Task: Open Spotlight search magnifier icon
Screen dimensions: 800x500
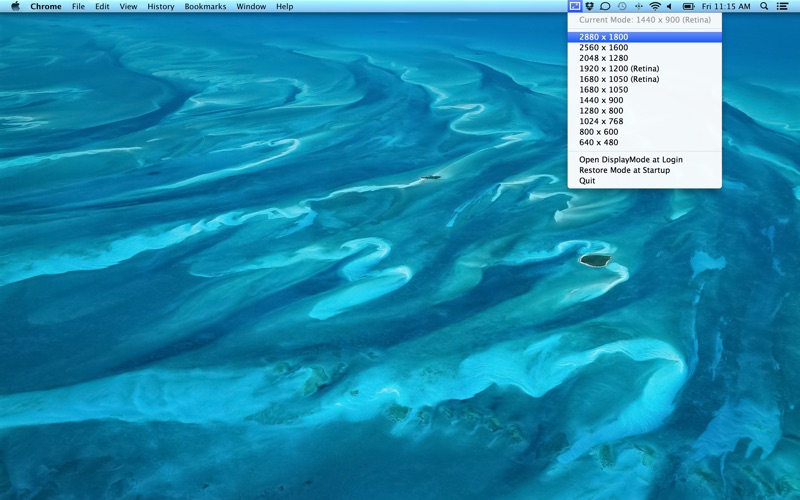Action: point(764,6)
